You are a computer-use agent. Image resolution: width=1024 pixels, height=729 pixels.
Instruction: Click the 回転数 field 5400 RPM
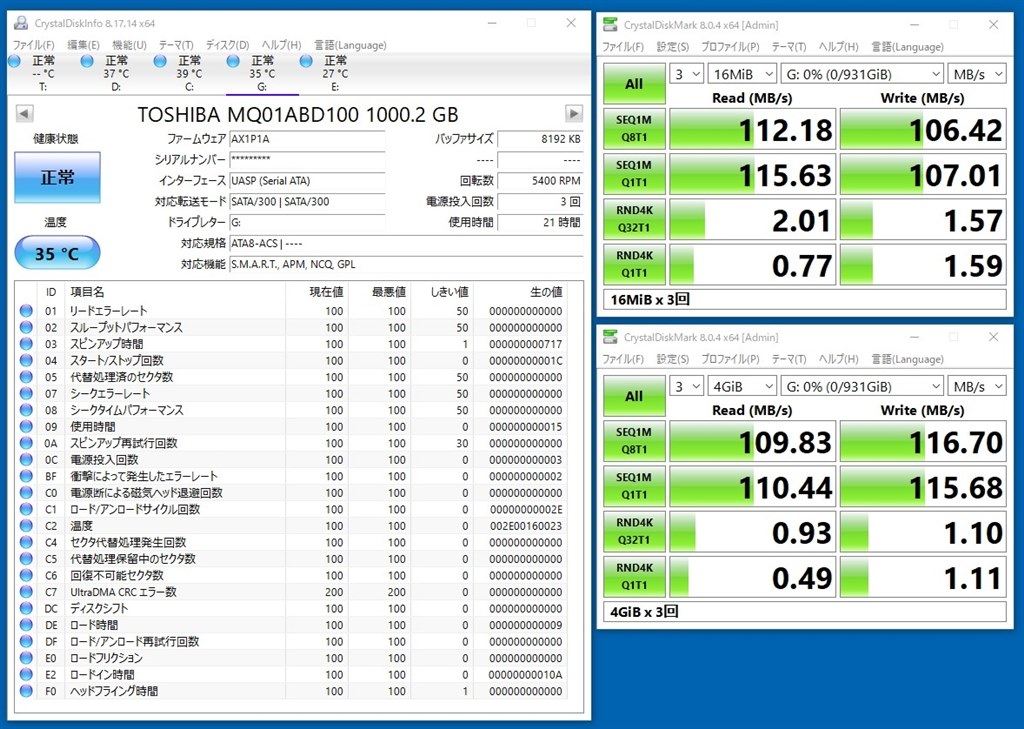click(539, 181)
